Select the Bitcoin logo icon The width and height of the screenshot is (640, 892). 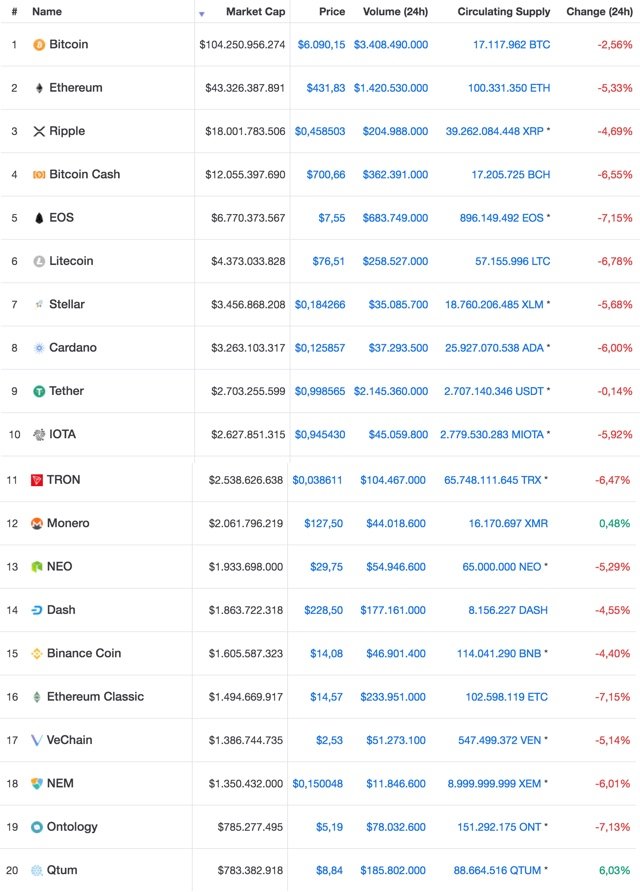38,45
